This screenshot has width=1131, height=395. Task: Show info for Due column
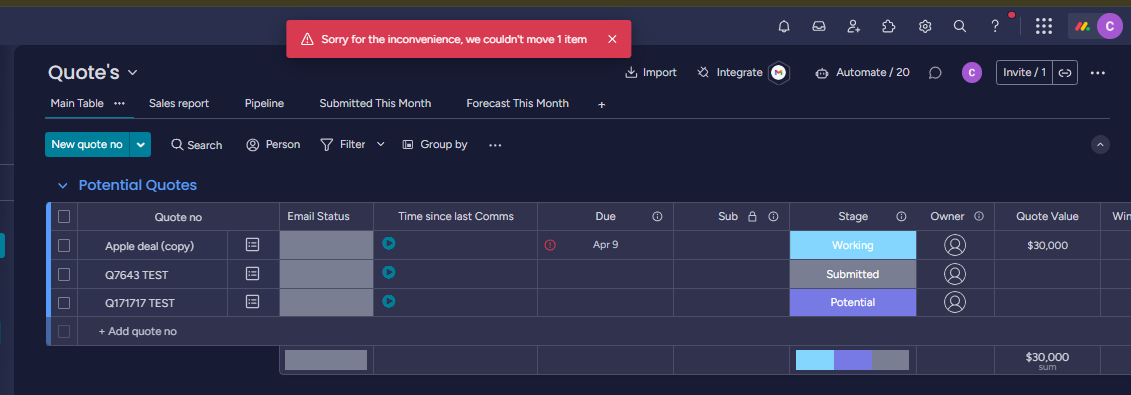[x=657, y=216]
